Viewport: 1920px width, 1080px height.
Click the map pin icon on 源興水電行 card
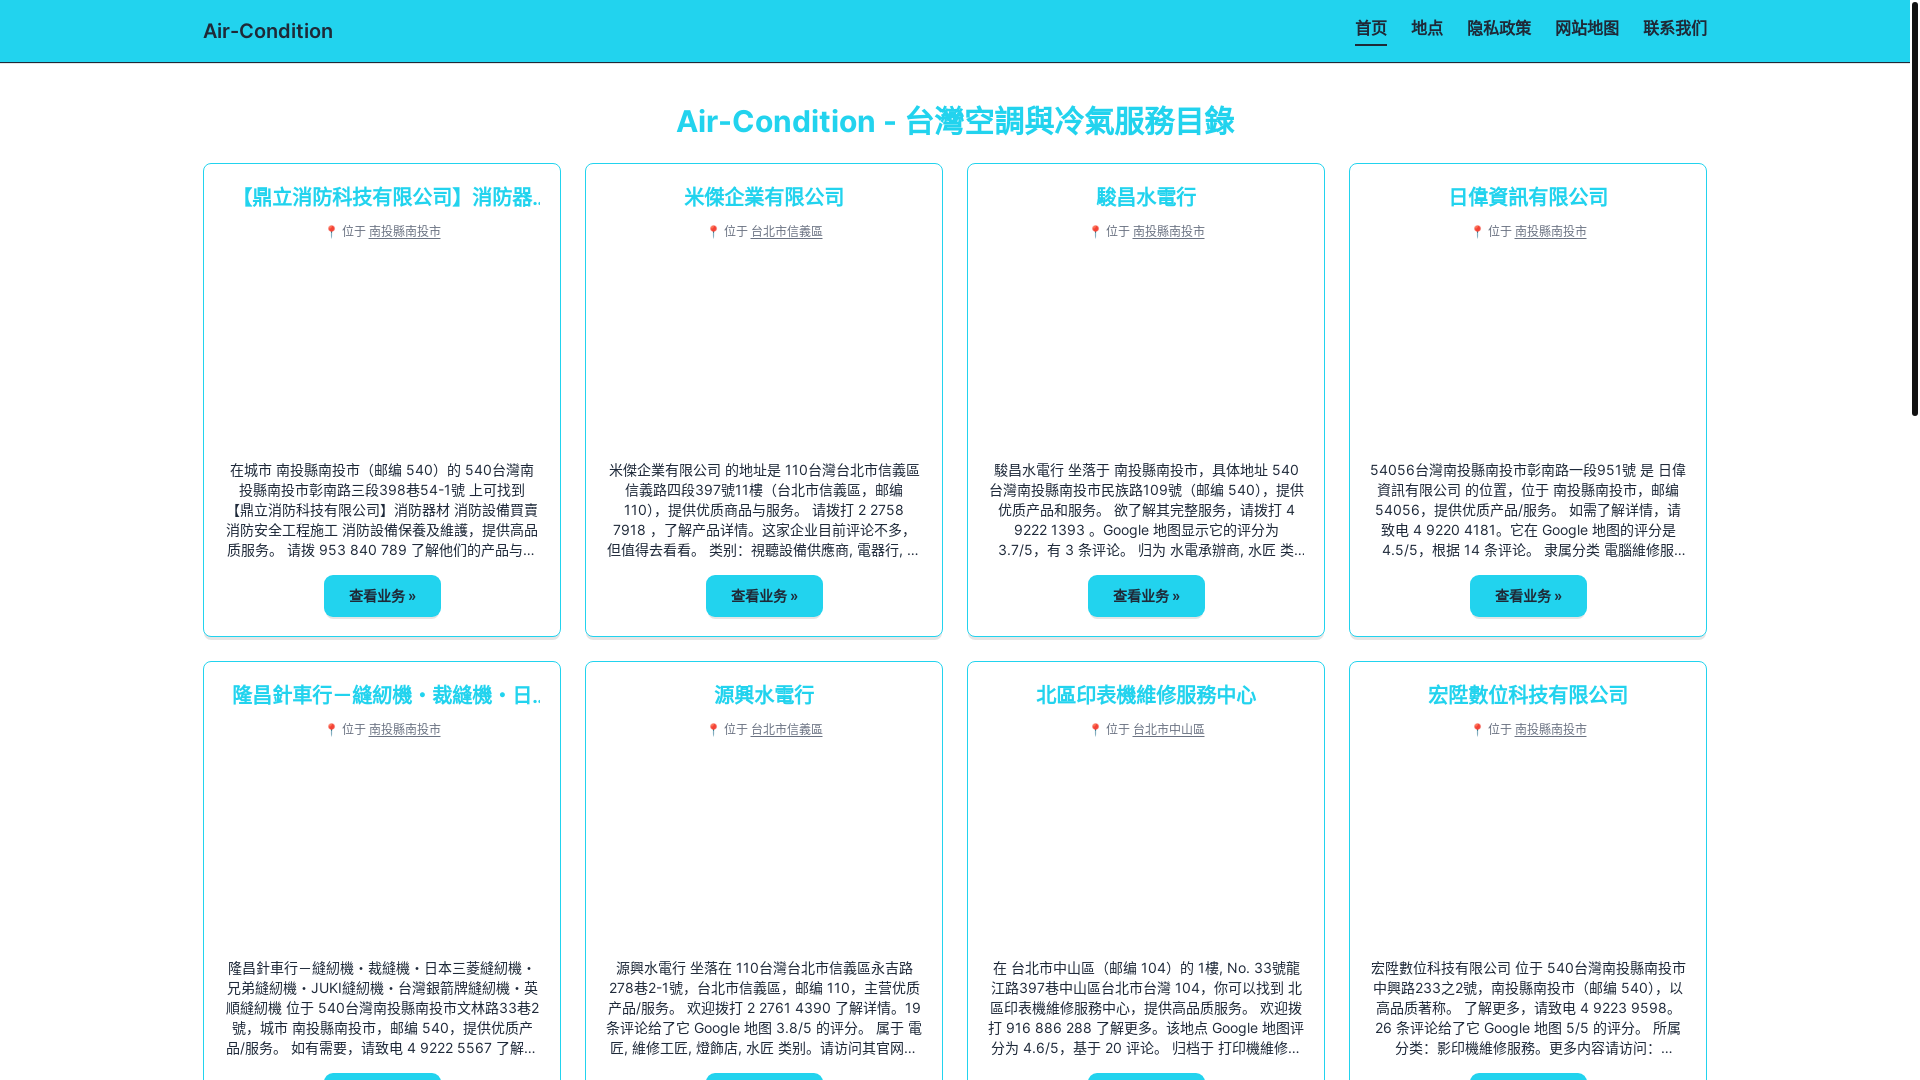[713, 729]
